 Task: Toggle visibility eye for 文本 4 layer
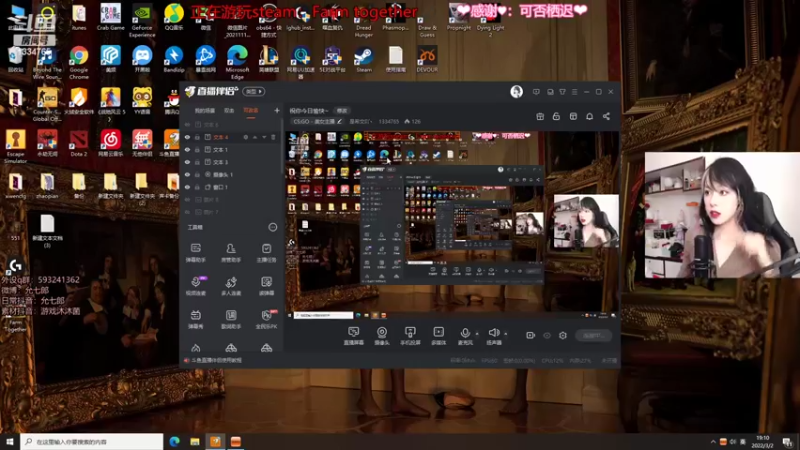pos(187,137)
